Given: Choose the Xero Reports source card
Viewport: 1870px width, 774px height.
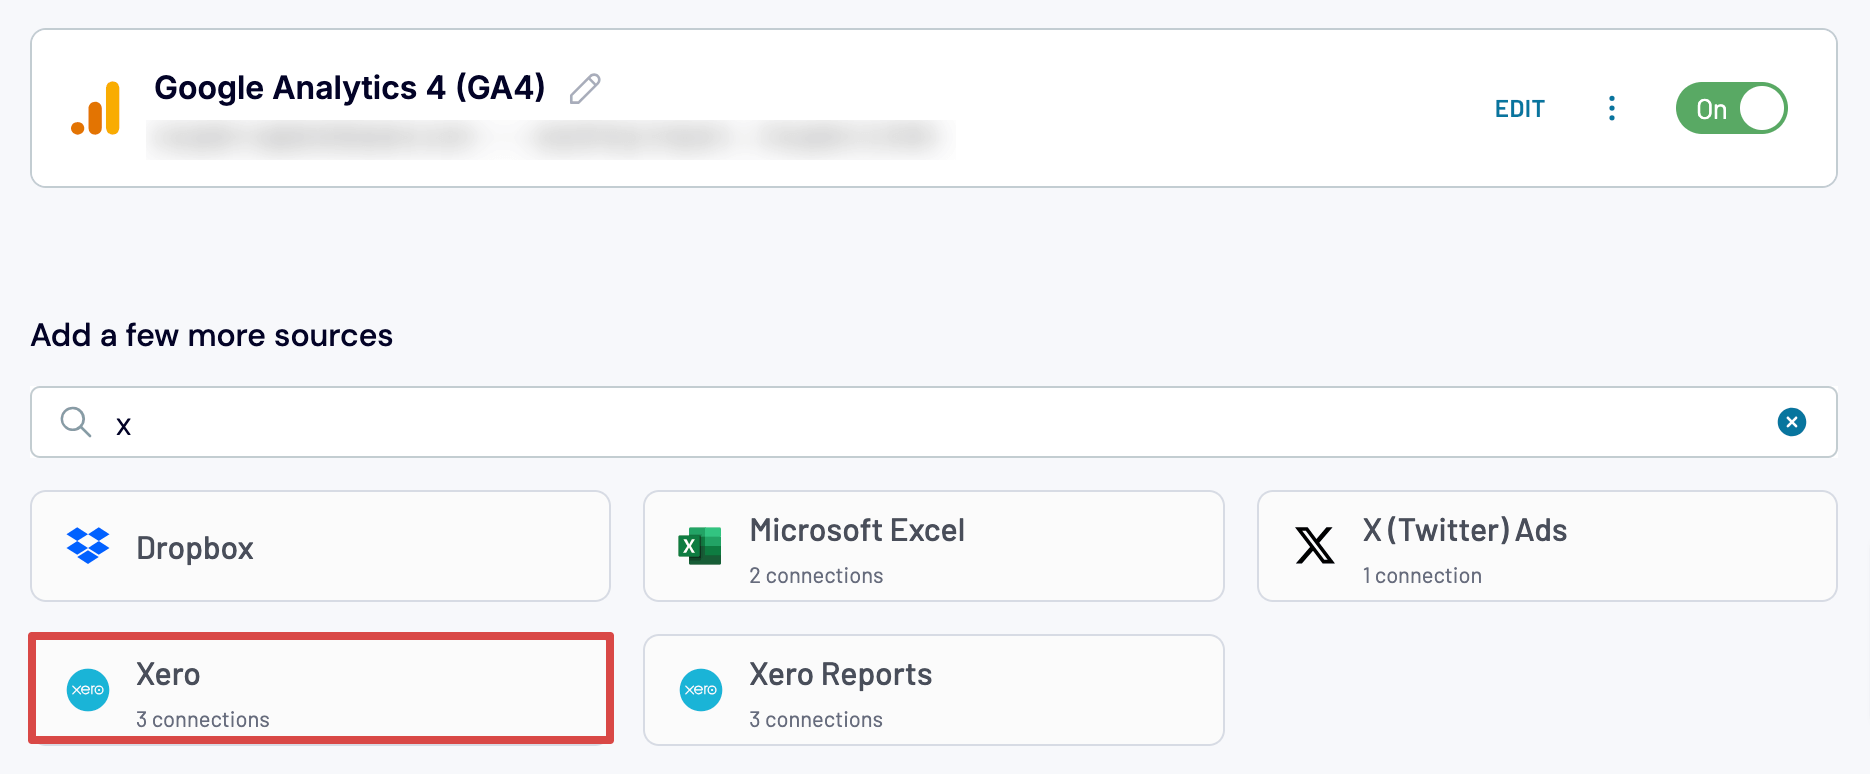Looking at the screenshot, I should pos(933,690).
